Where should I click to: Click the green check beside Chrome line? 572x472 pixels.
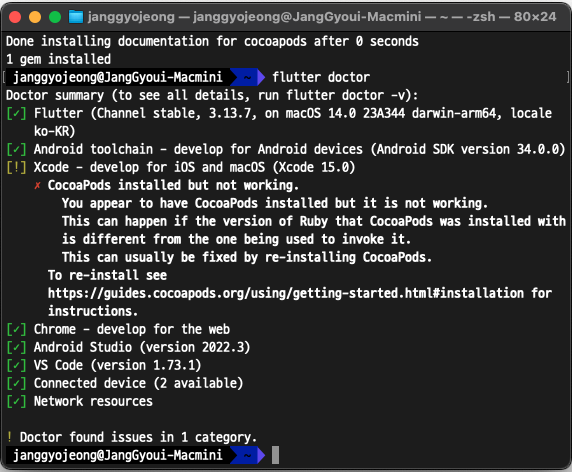[16, 329]
